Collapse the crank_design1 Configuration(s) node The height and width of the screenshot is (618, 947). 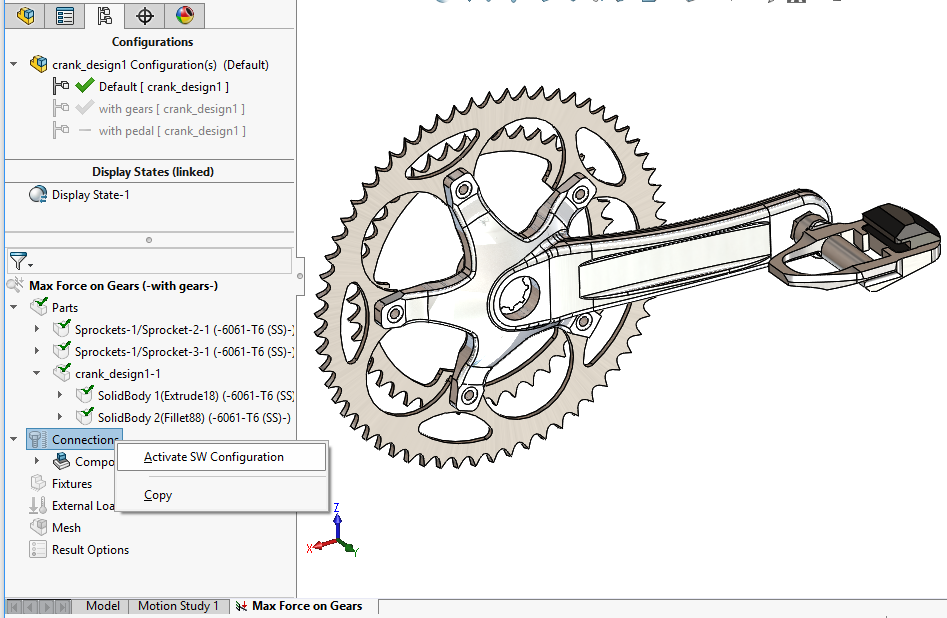pos(14,65)
